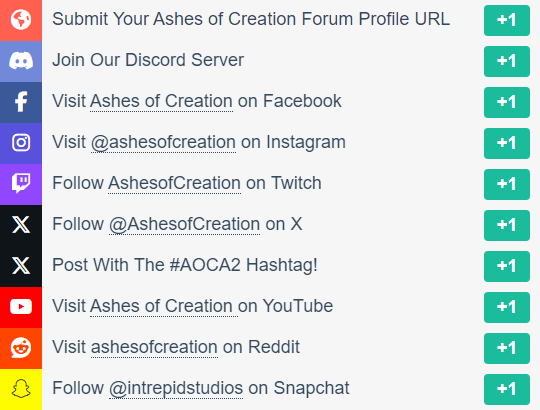Click the X icon beside #AOCA2 hashtag entry
Image resolution: width=540 pixels, height=410 pixels.
(21, 266)
